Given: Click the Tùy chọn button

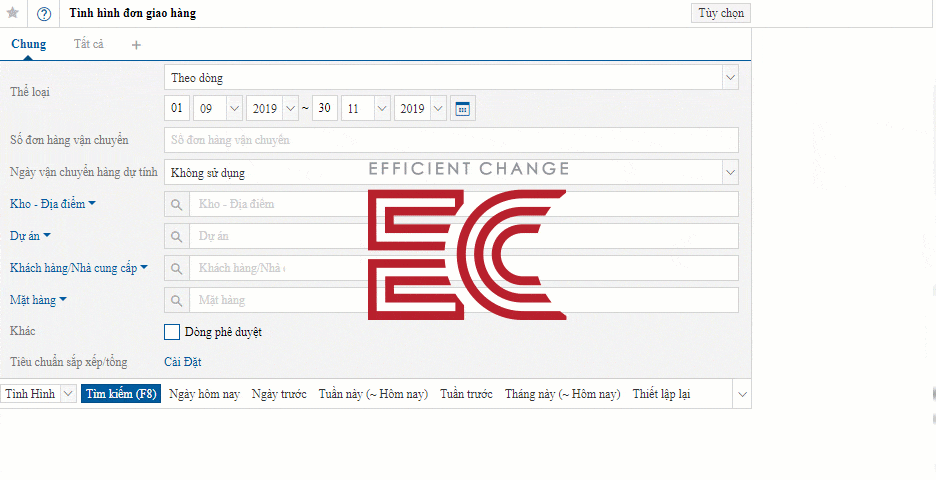Looking at the screenshot, I should (721, 13).
